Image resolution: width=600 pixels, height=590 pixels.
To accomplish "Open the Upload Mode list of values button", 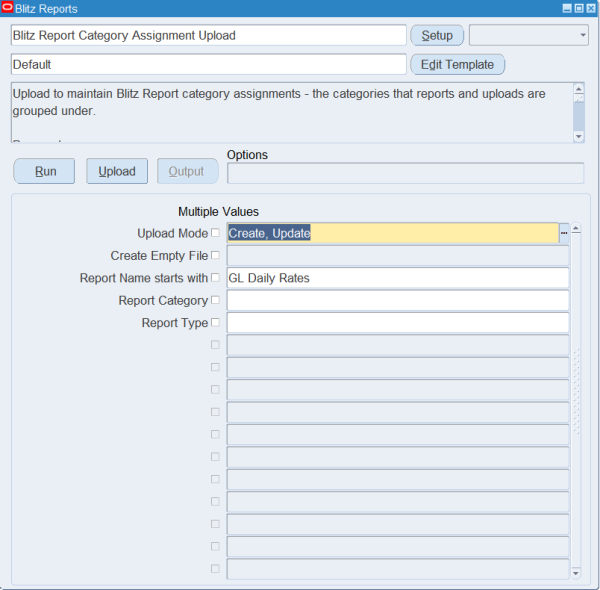I will point(564,233).
